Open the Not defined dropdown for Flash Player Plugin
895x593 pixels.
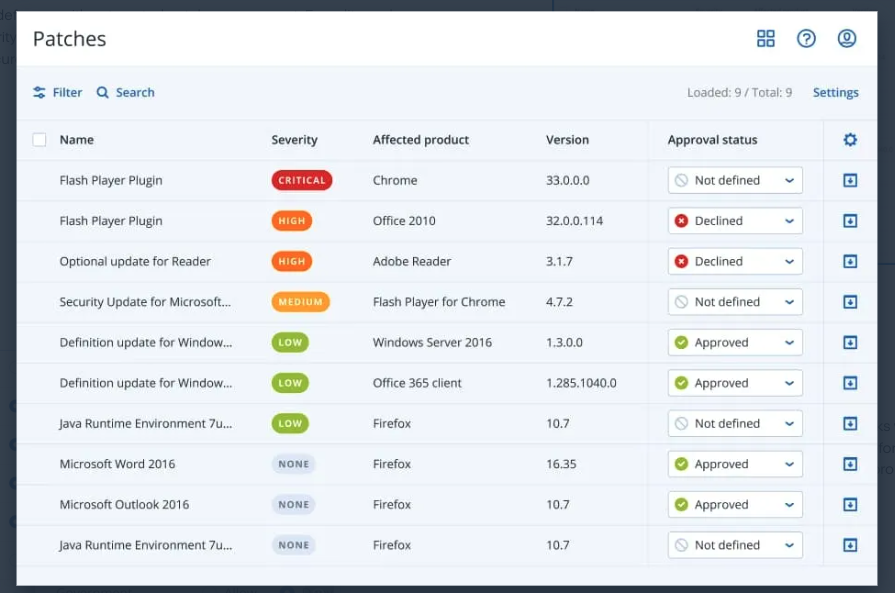[x=735, y=180]
